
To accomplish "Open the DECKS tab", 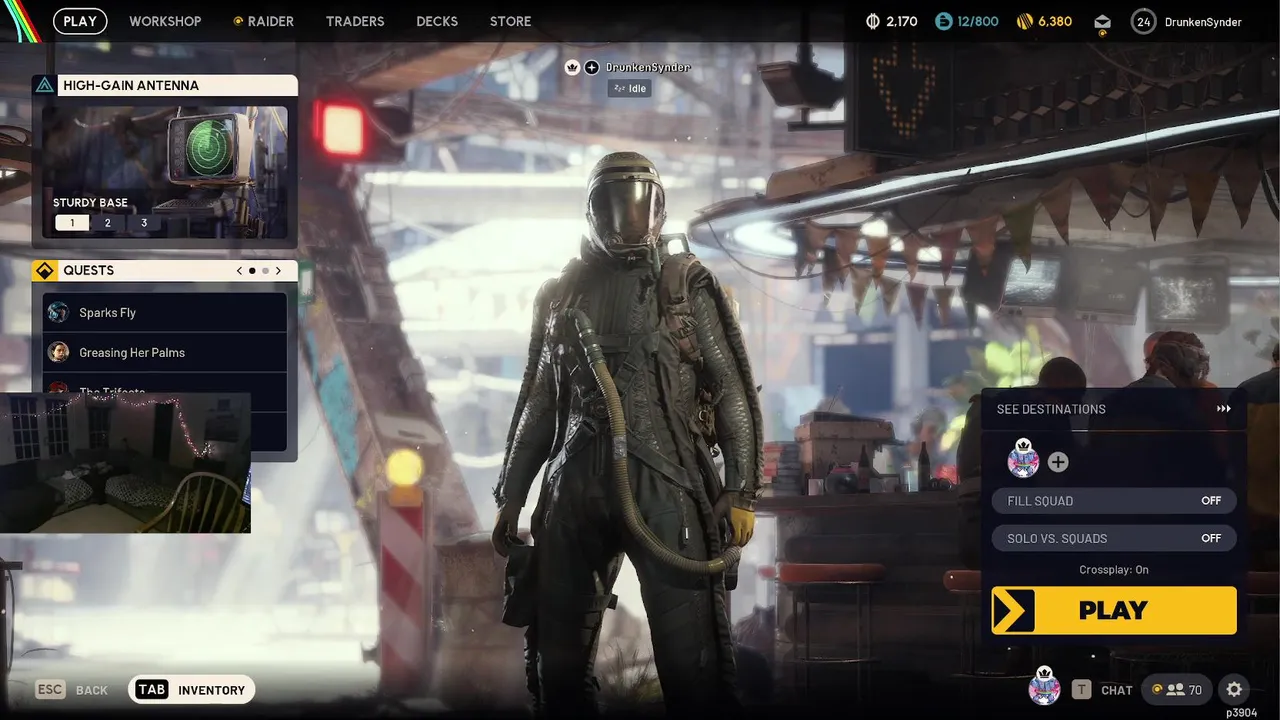I will click(437, 21).
